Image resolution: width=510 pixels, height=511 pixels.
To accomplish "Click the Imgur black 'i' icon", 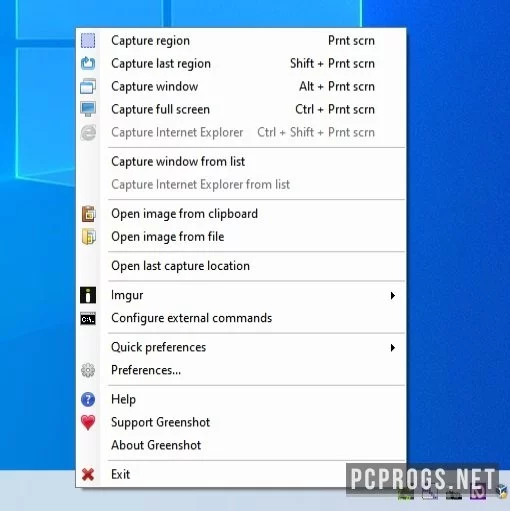I will pos(88,295).
